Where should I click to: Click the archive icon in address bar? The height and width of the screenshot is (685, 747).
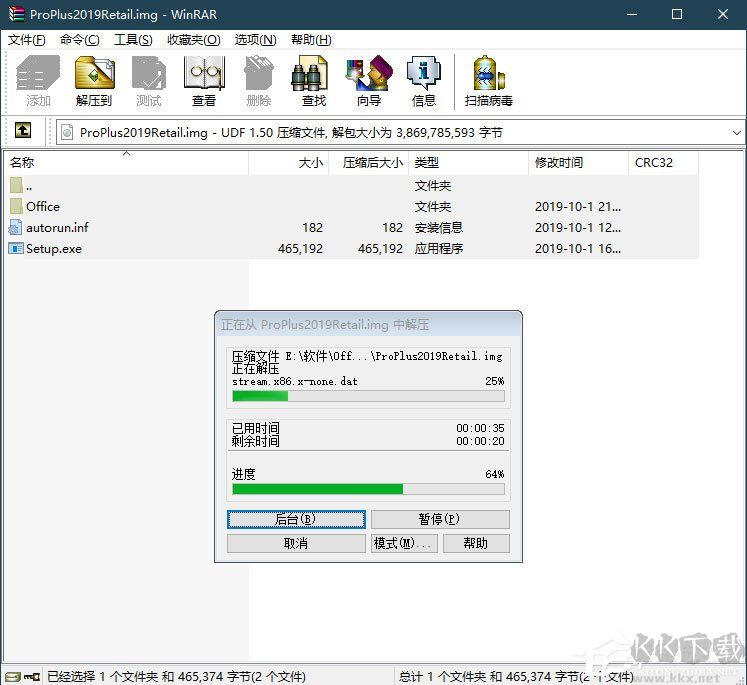point(67,132)
